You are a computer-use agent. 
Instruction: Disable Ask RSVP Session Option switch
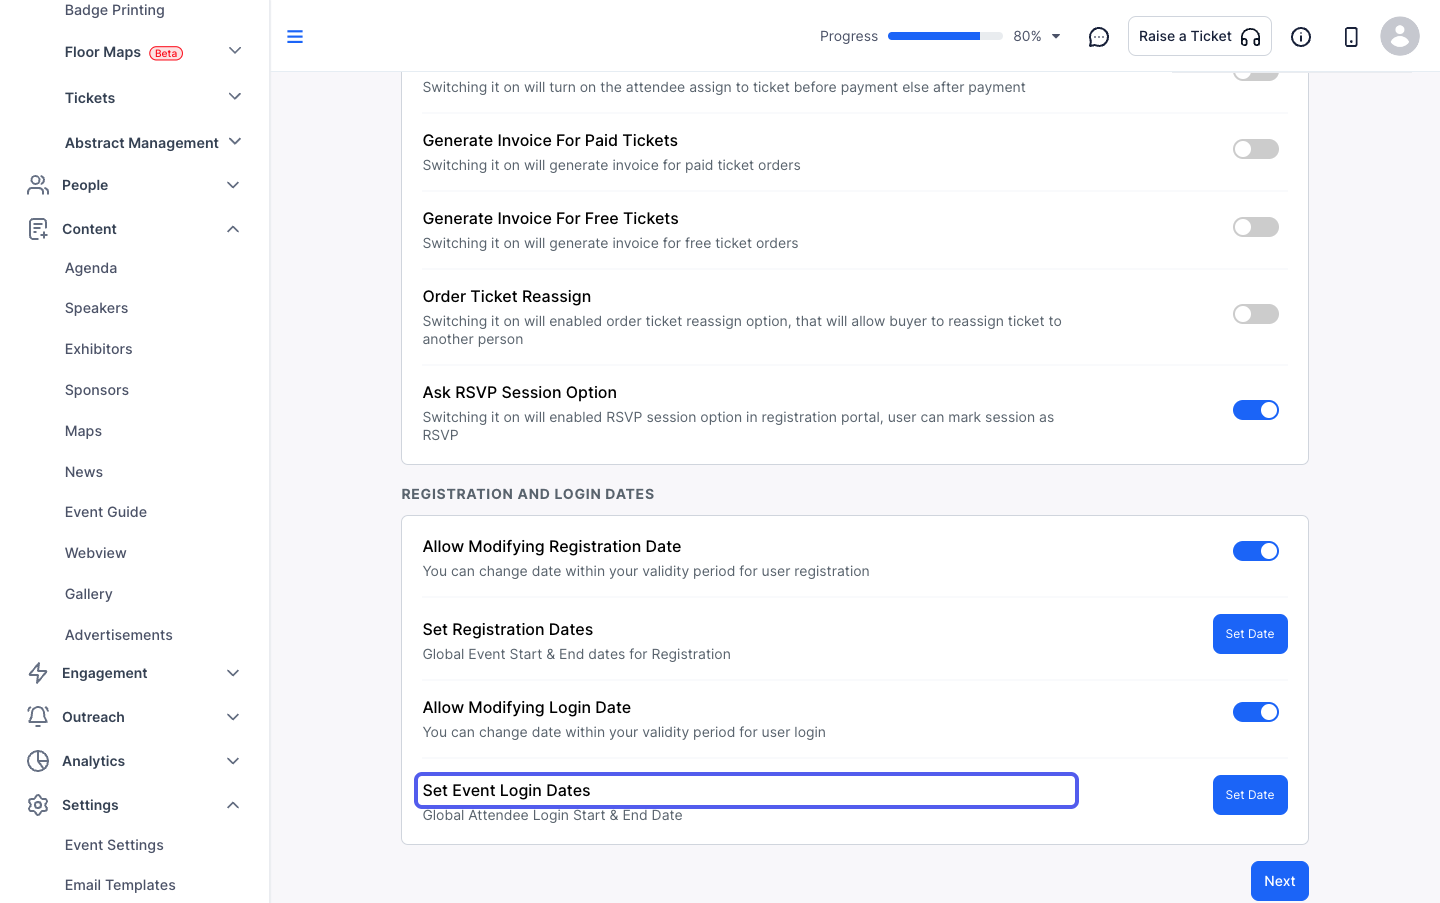click(1256, 410)
